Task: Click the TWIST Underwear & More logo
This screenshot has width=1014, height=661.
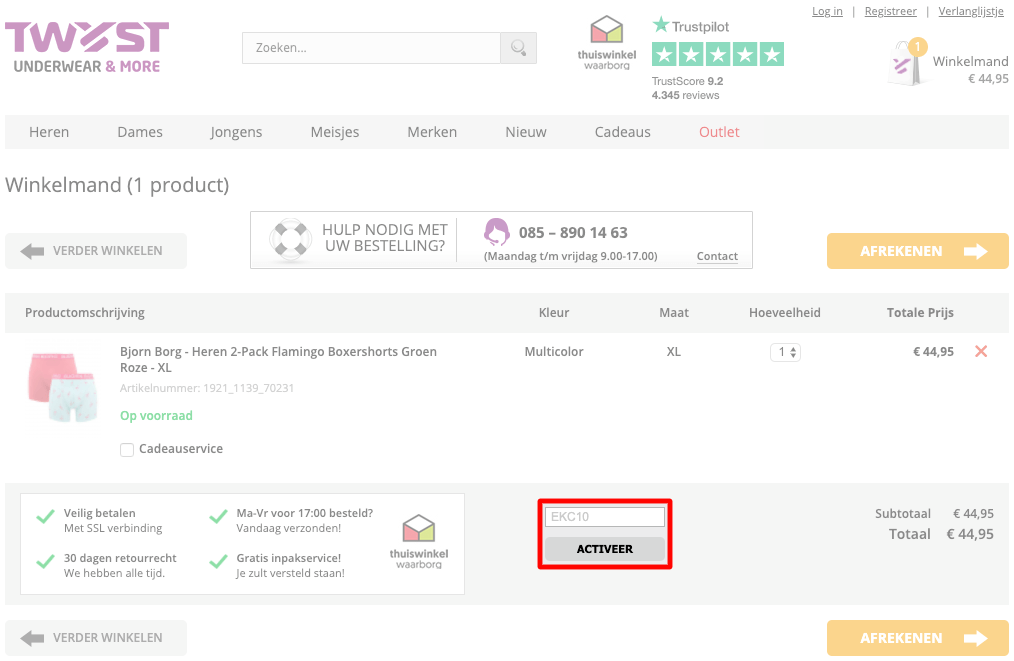Action: 87,47
